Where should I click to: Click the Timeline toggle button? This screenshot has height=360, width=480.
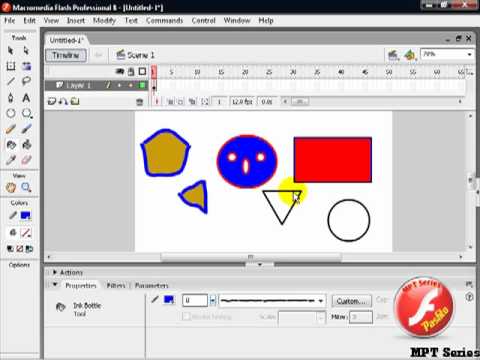(66, 55)
